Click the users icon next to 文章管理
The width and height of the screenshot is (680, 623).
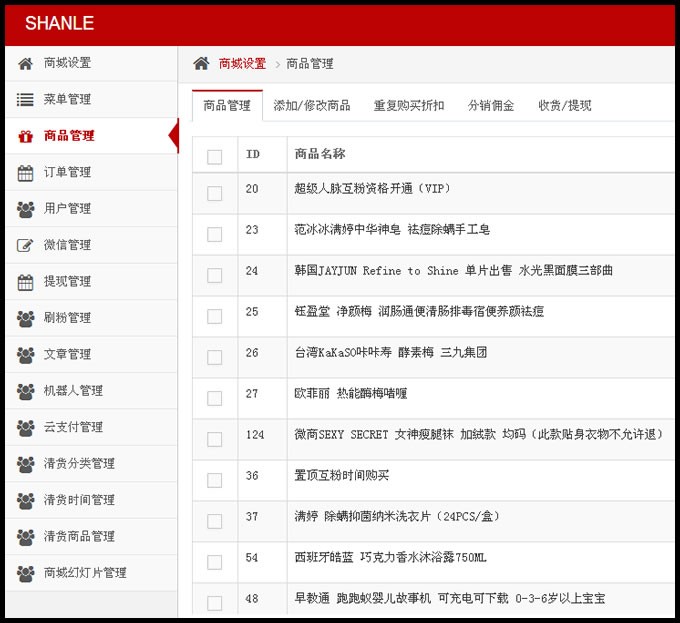coord(25,355)
